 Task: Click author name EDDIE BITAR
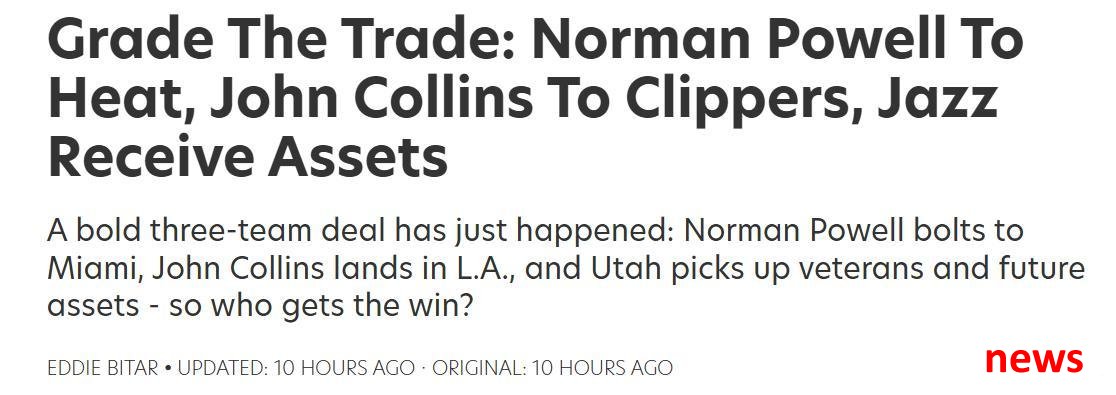102,369
